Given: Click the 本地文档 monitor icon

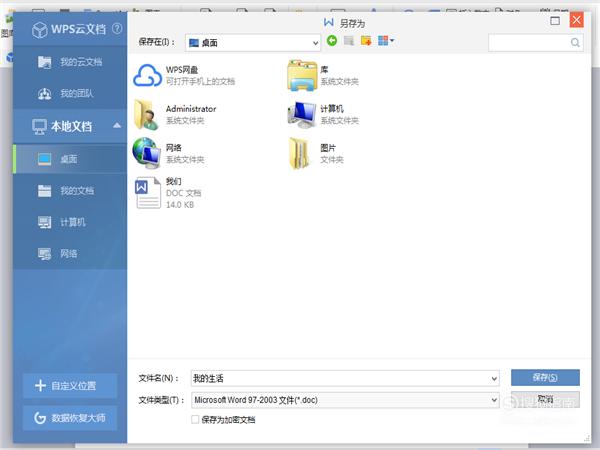Looking at the screenshot, I should coord(39,126).
